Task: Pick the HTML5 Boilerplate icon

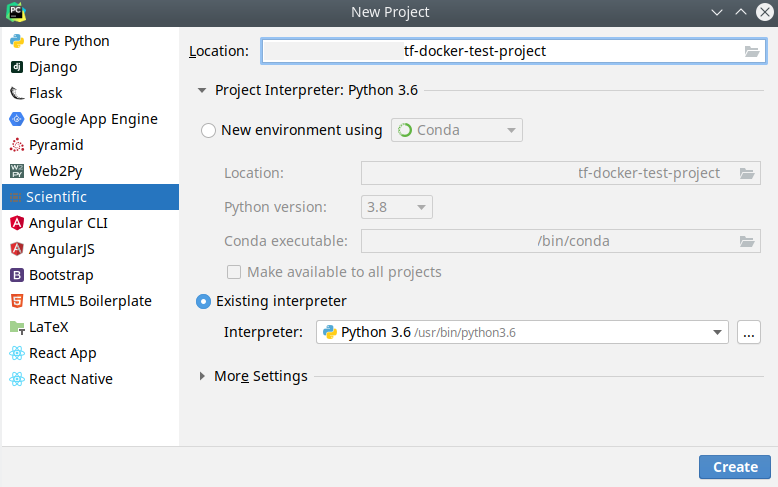Action: click(17, 301)
